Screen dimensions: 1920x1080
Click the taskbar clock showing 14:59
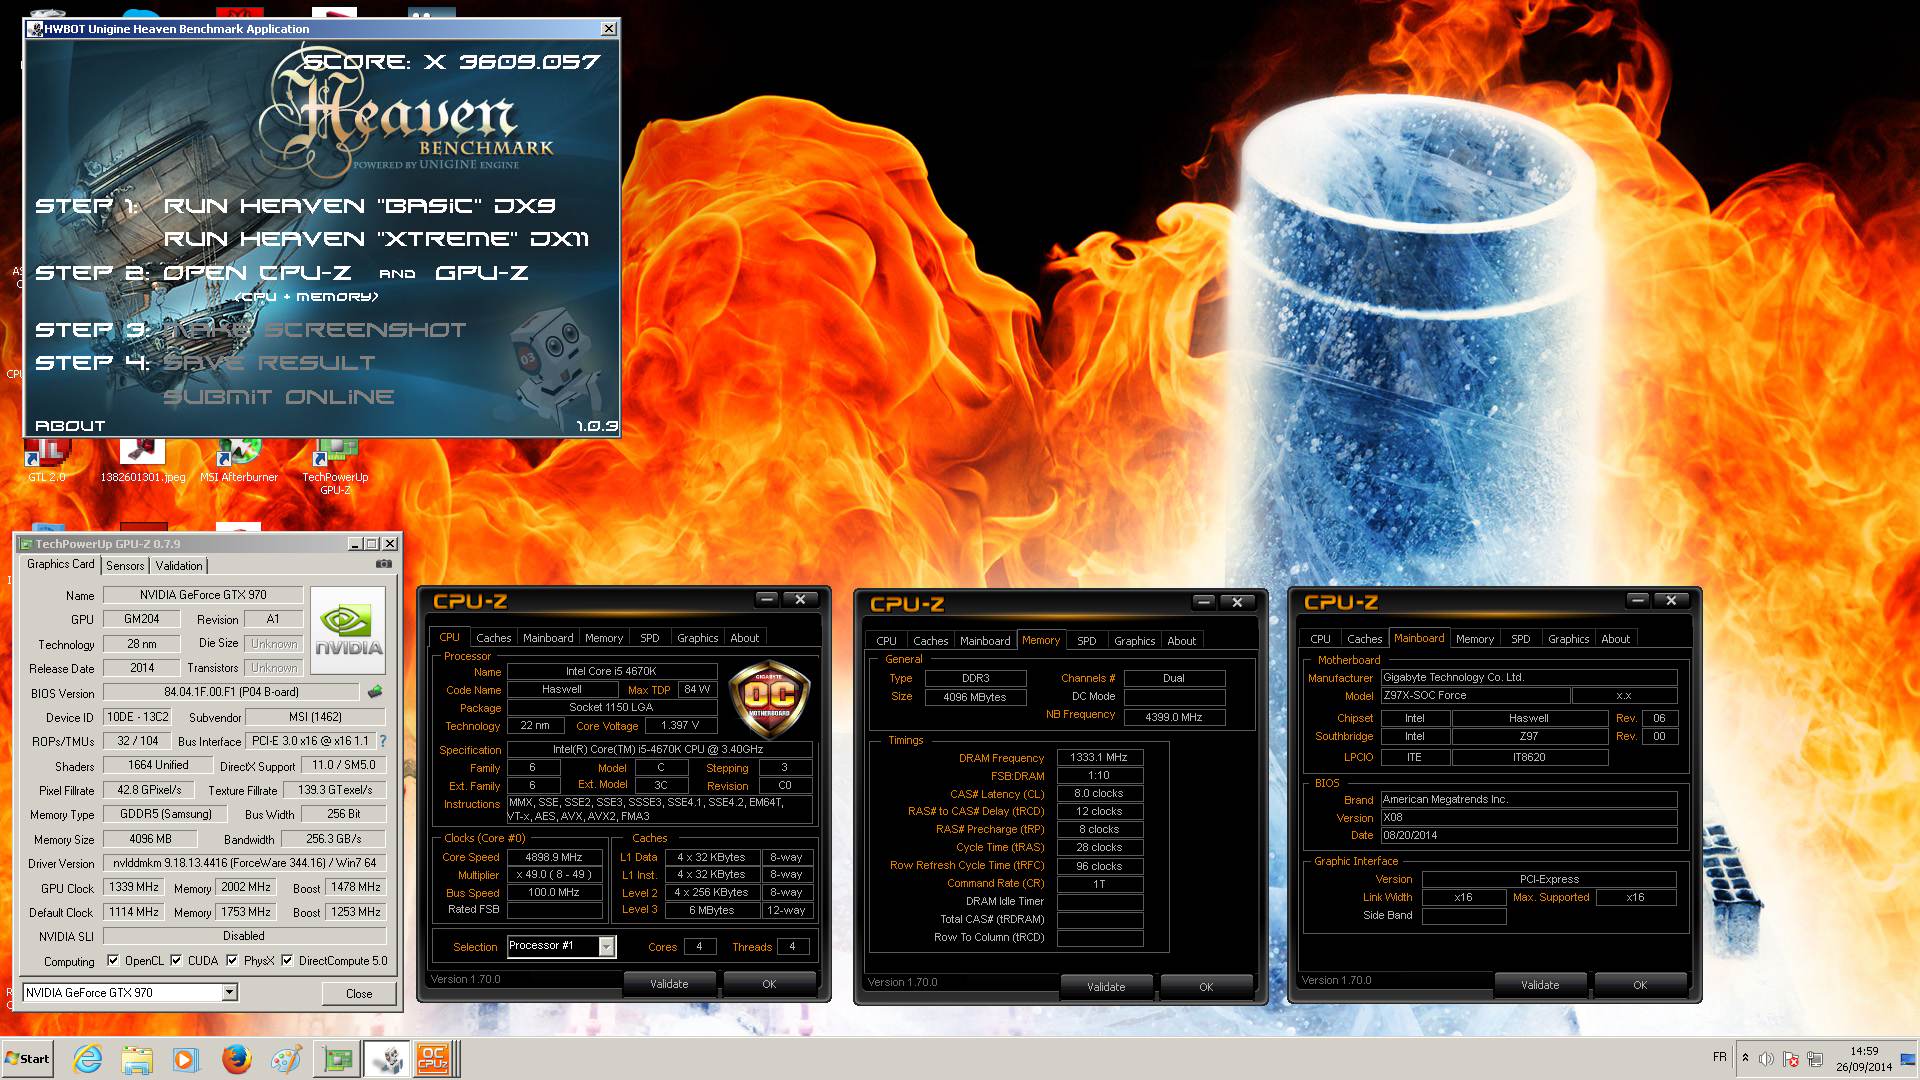(x=1863, y=1059)
